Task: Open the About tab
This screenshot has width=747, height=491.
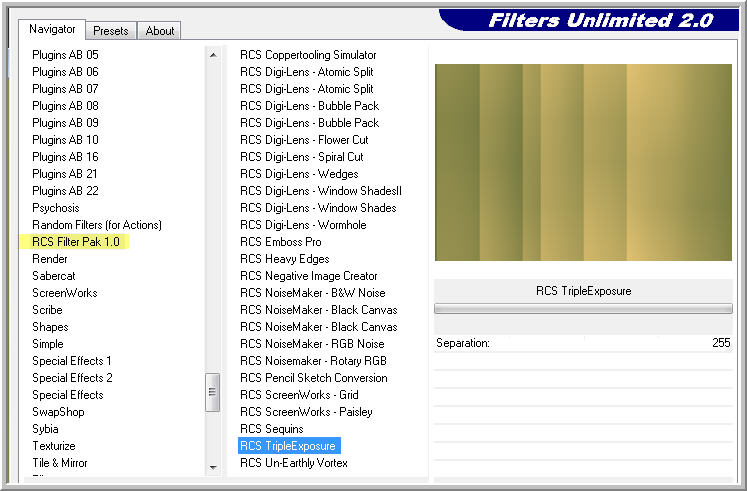Action: 160,31
